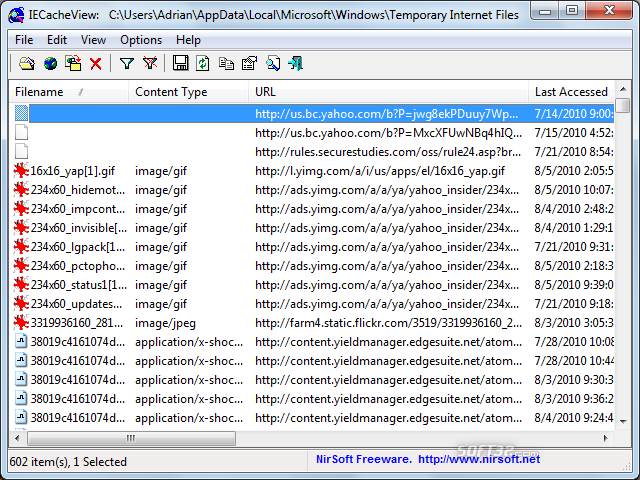
Task: Select the l.yimg.com 16x16_yap.gif URL
Action: 380,171
